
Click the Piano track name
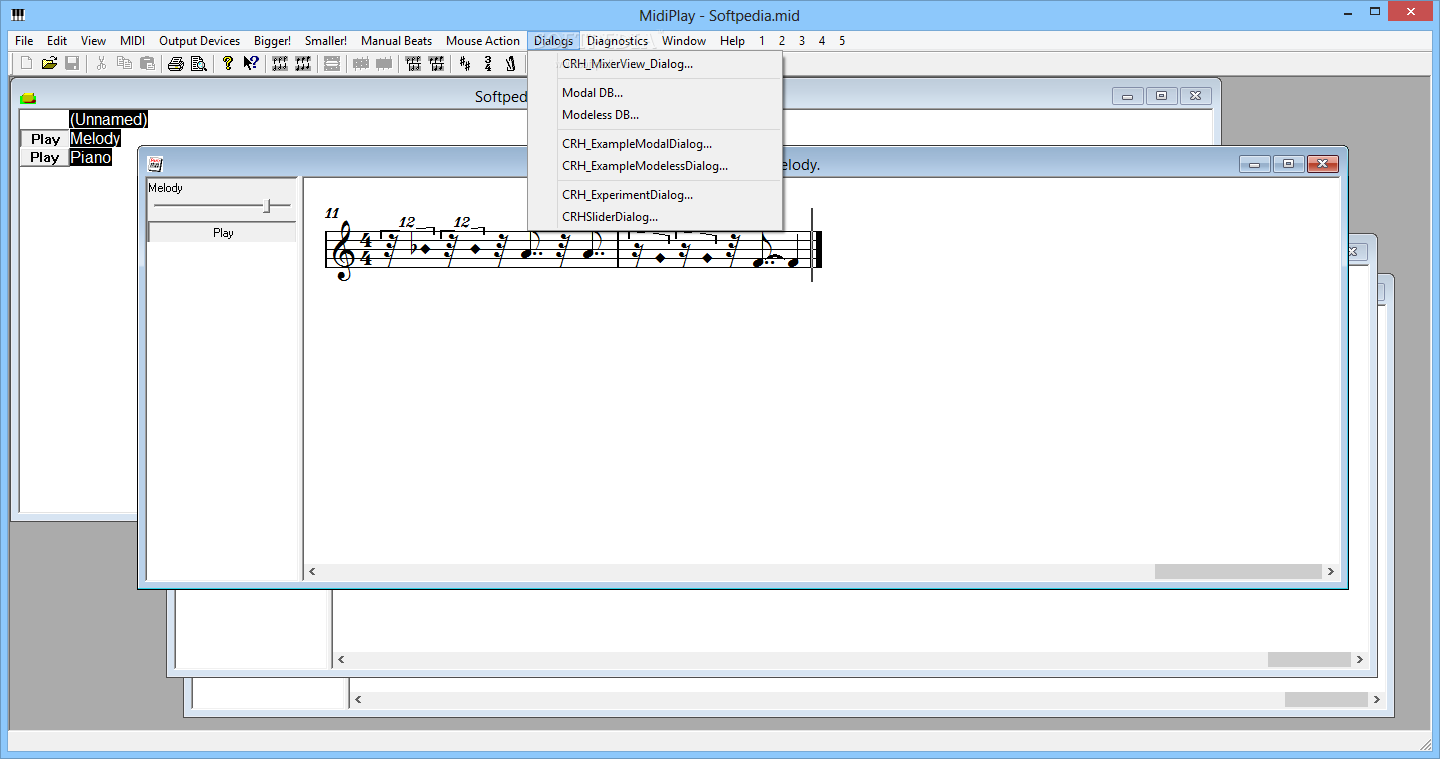coord(90,157)
